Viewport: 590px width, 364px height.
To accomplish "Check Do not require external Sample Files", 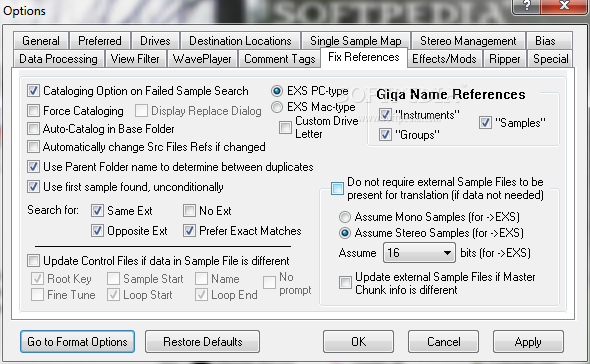I will pyautogui.click(x=337, y=188).
